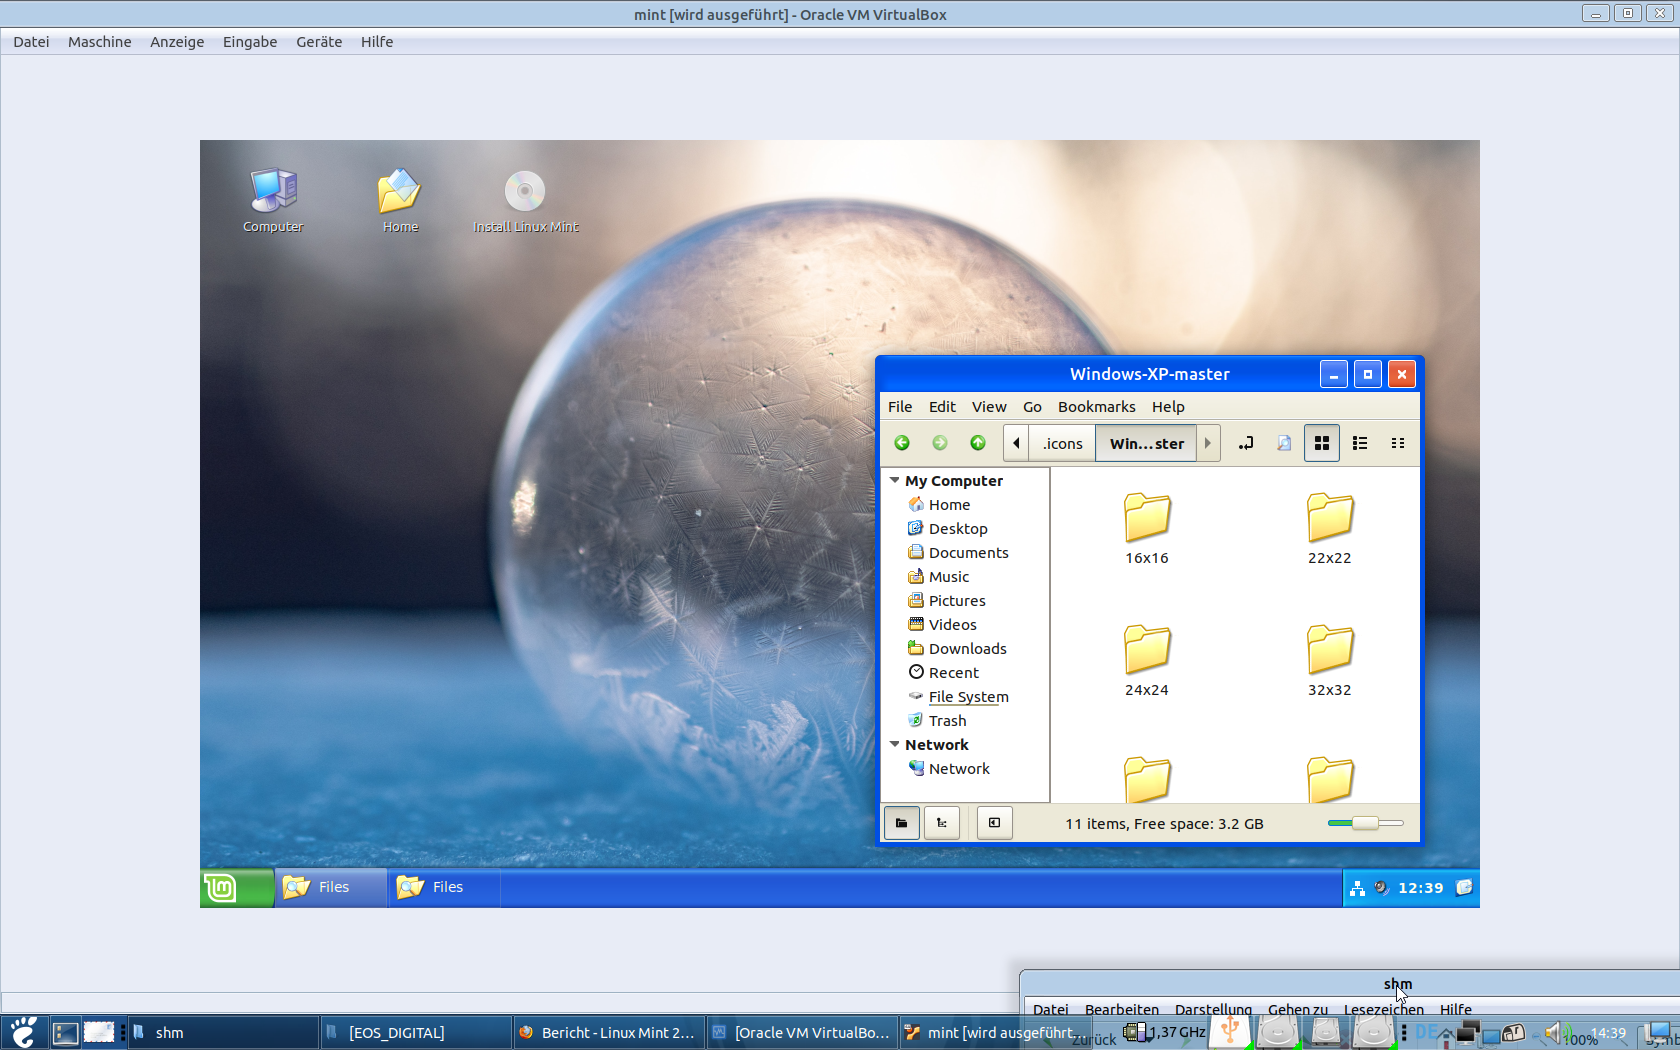Go up to the parent folder
The height and width of the screenshot is (1050, 1680).
tap(978, 443)
